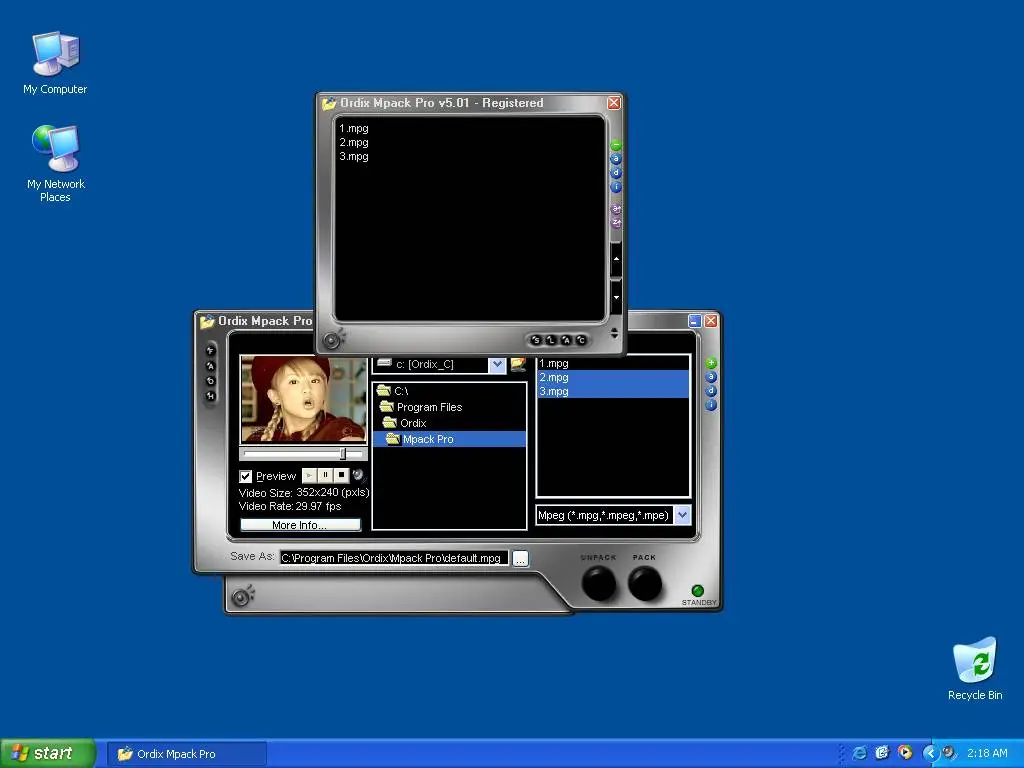The image size is (1024, 768).
Task: Click the folder icon next to drive selector
Action: [x=519, y=364]
